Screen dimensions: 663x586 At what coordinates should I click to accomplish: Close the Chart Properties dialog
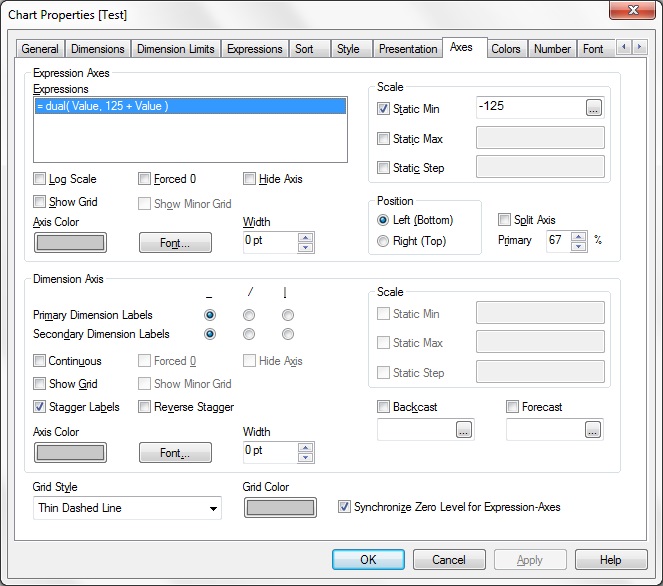(632, 10)
